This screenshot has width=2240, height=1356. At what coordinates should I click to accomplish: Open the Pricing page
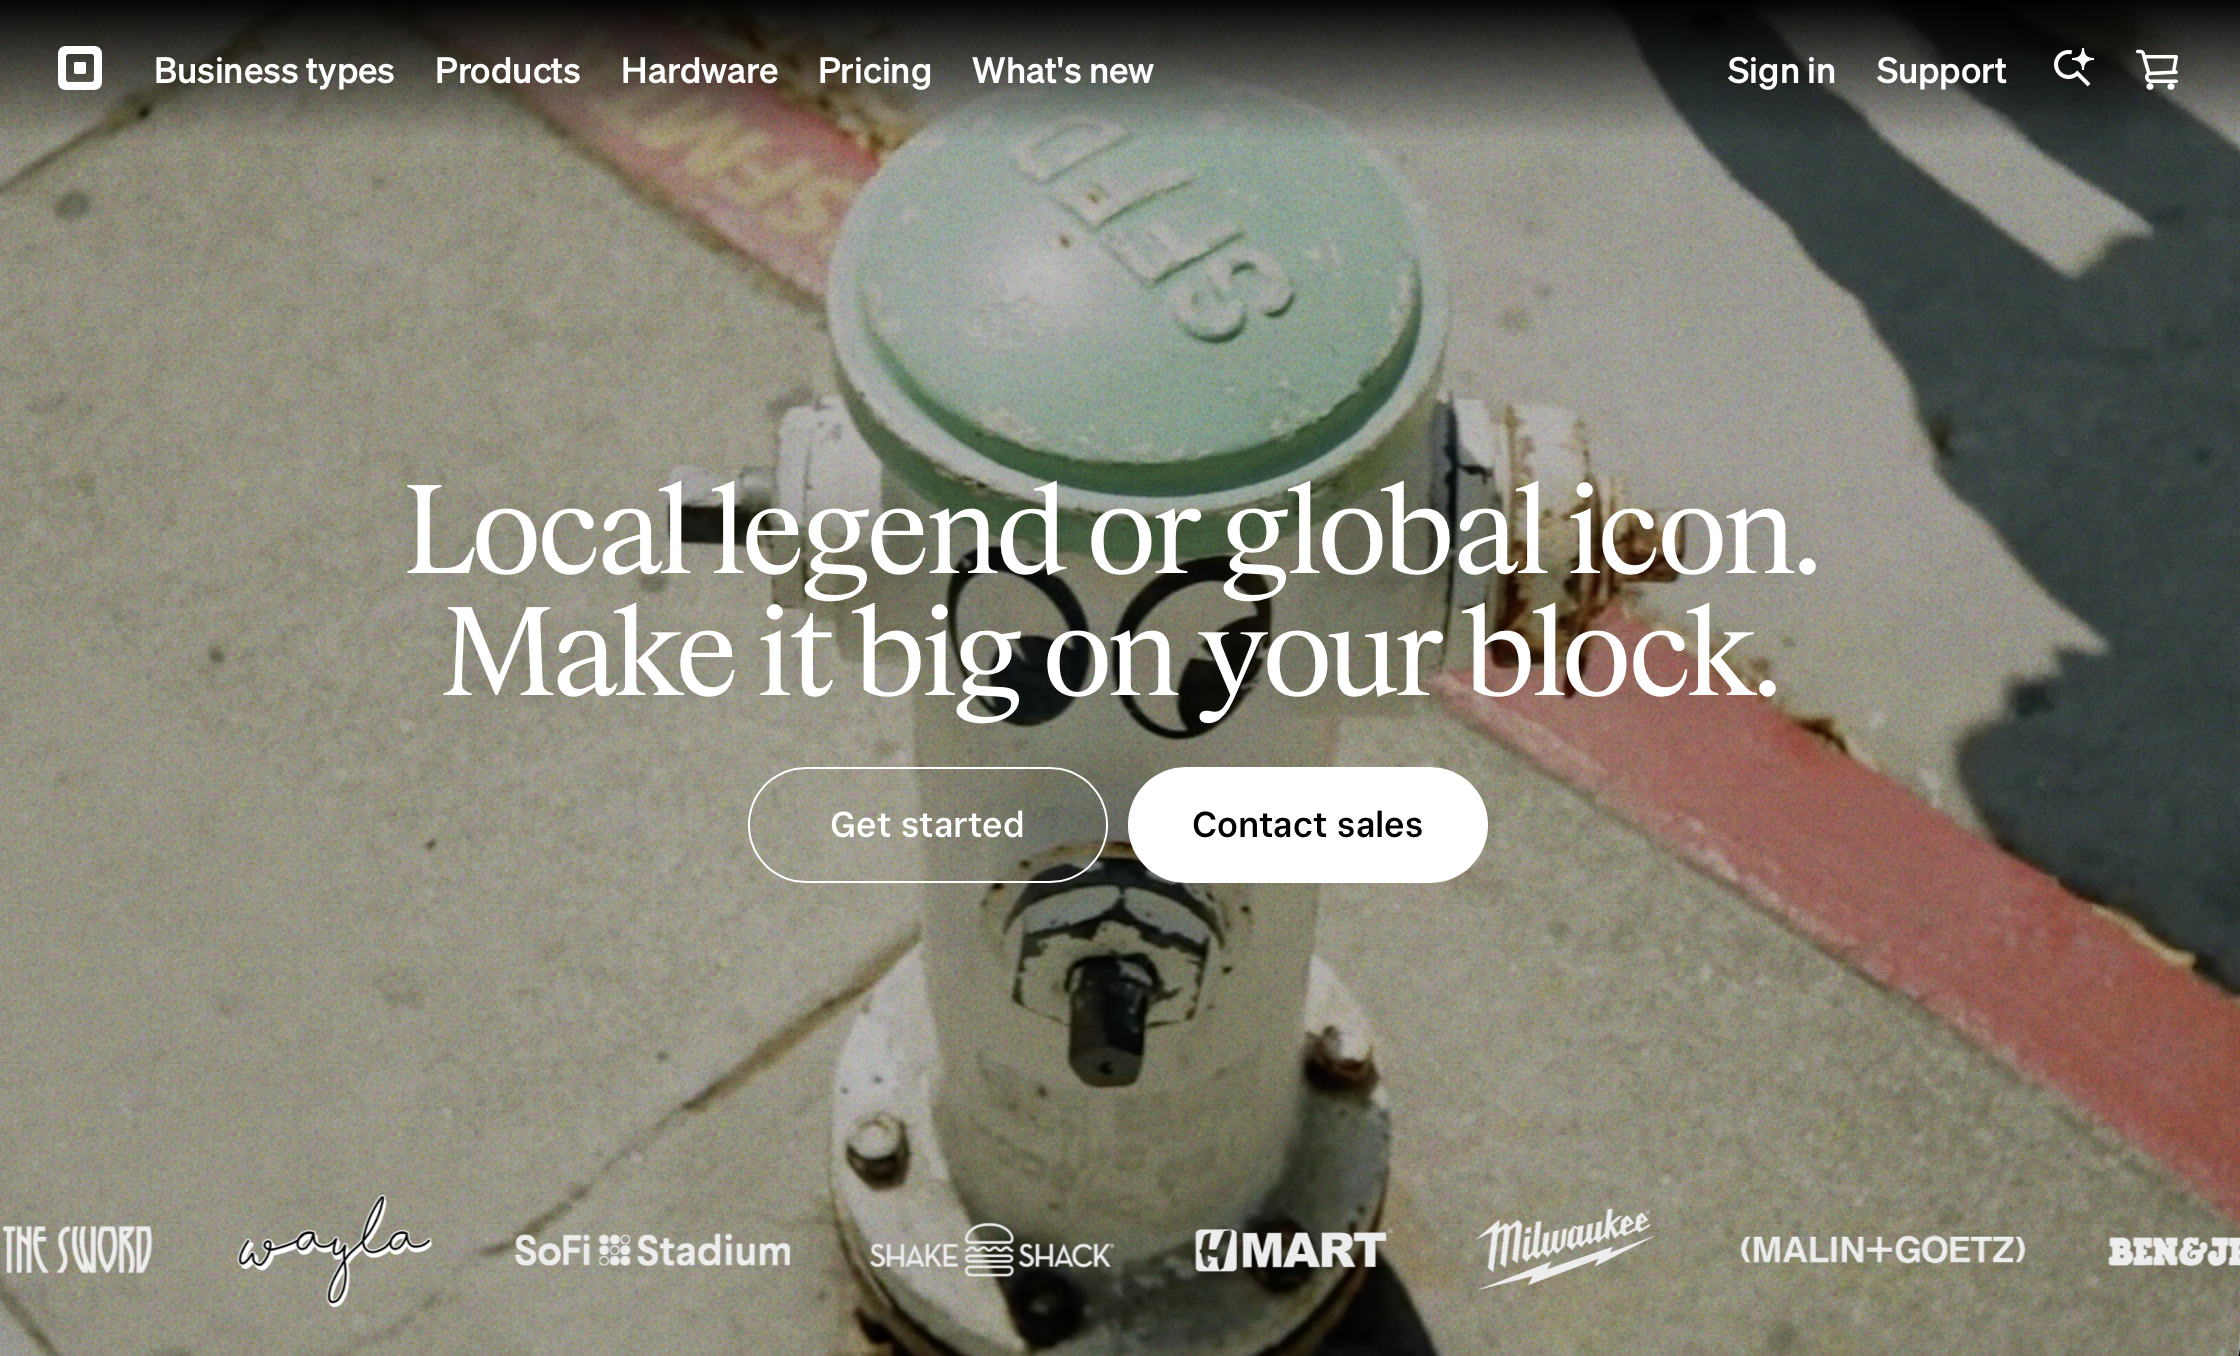point(875,70)
